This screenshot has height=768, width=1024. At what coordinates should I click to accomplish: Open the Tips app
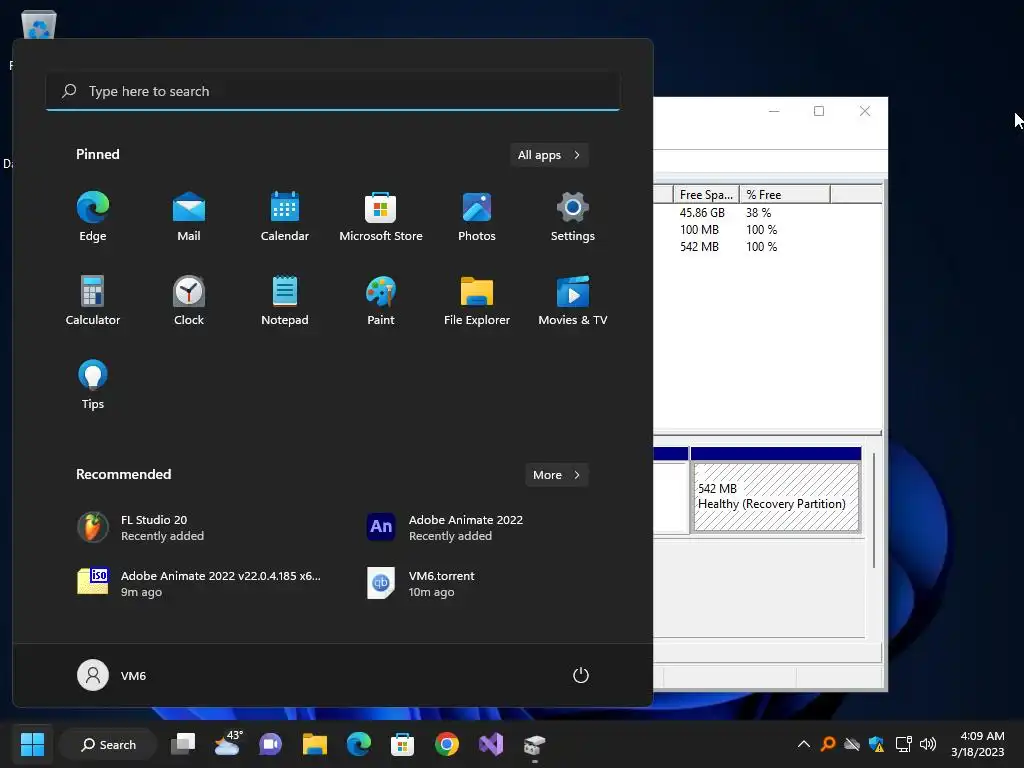pyautogui.click(x=93, y=385)
